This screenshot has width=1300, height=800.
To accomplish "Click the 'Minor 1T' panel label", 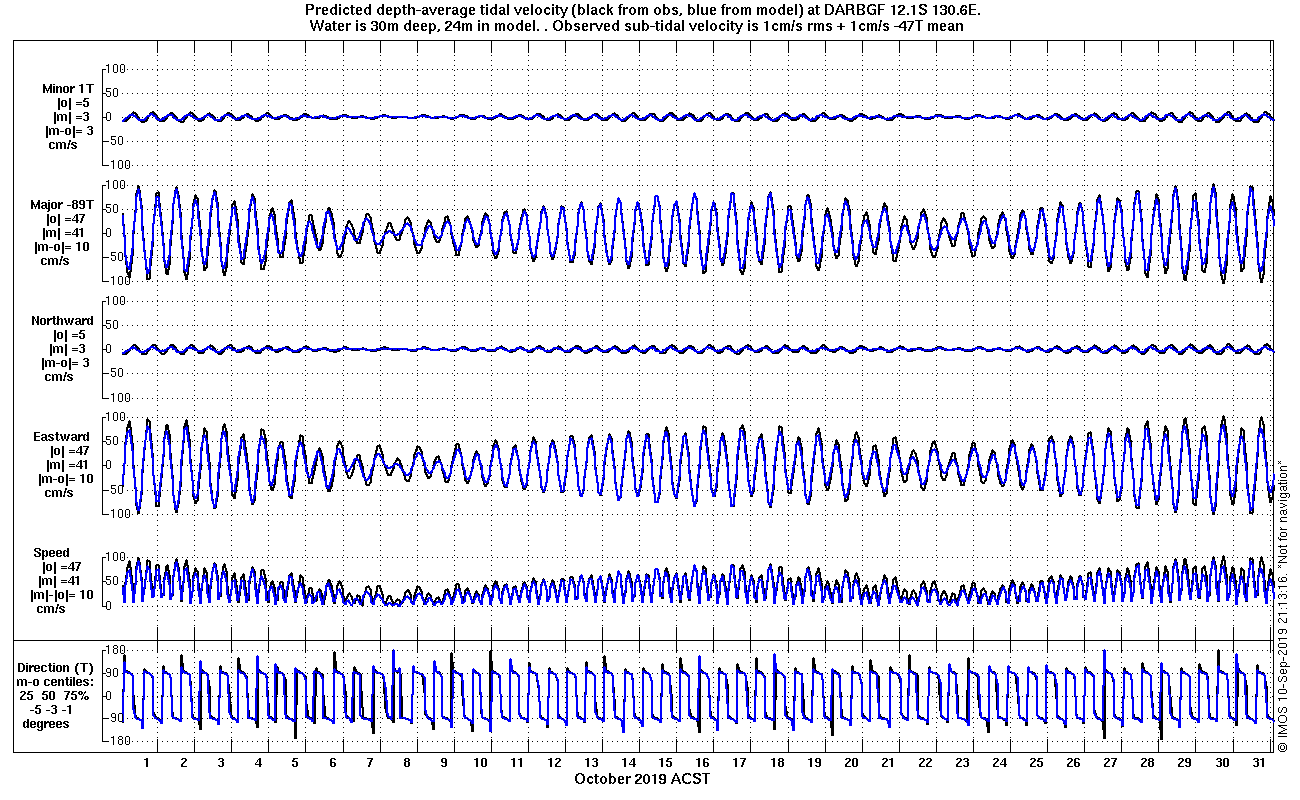I will [68, 89].
